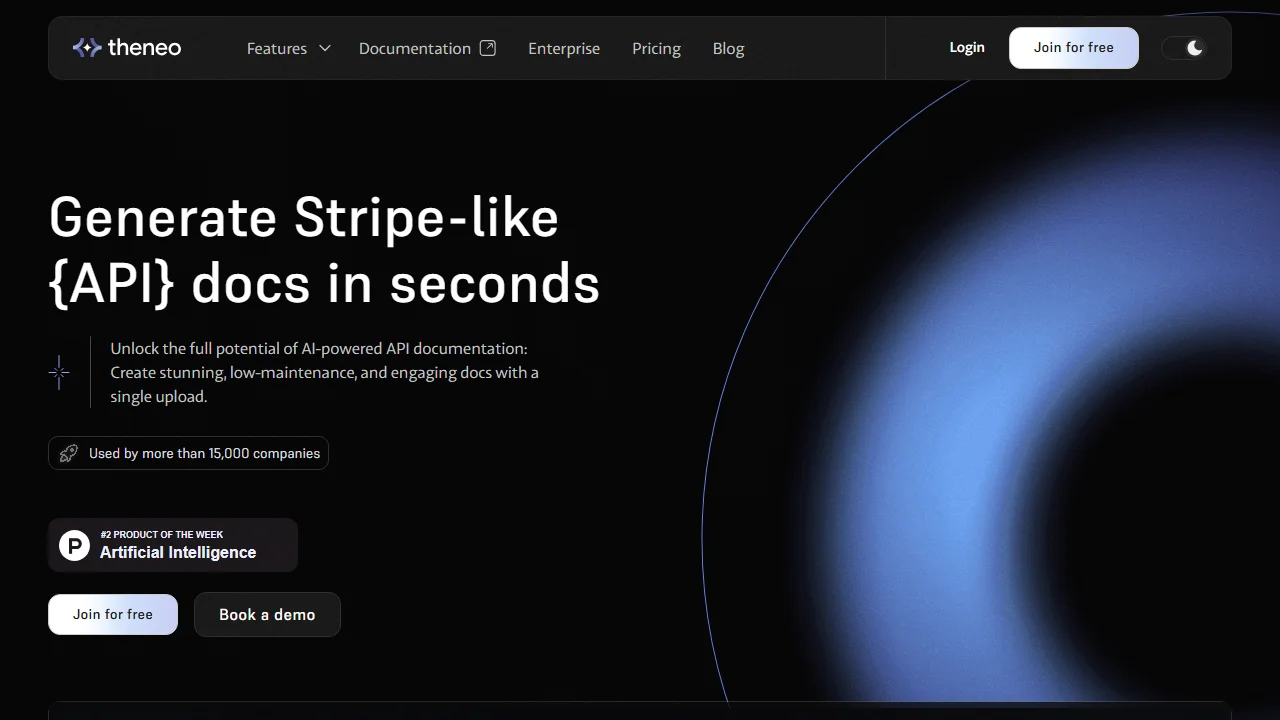This screenshot has width=1280, height=720.
Task: Click the theneo wordmark text
Action: click(x=144, y=48)
